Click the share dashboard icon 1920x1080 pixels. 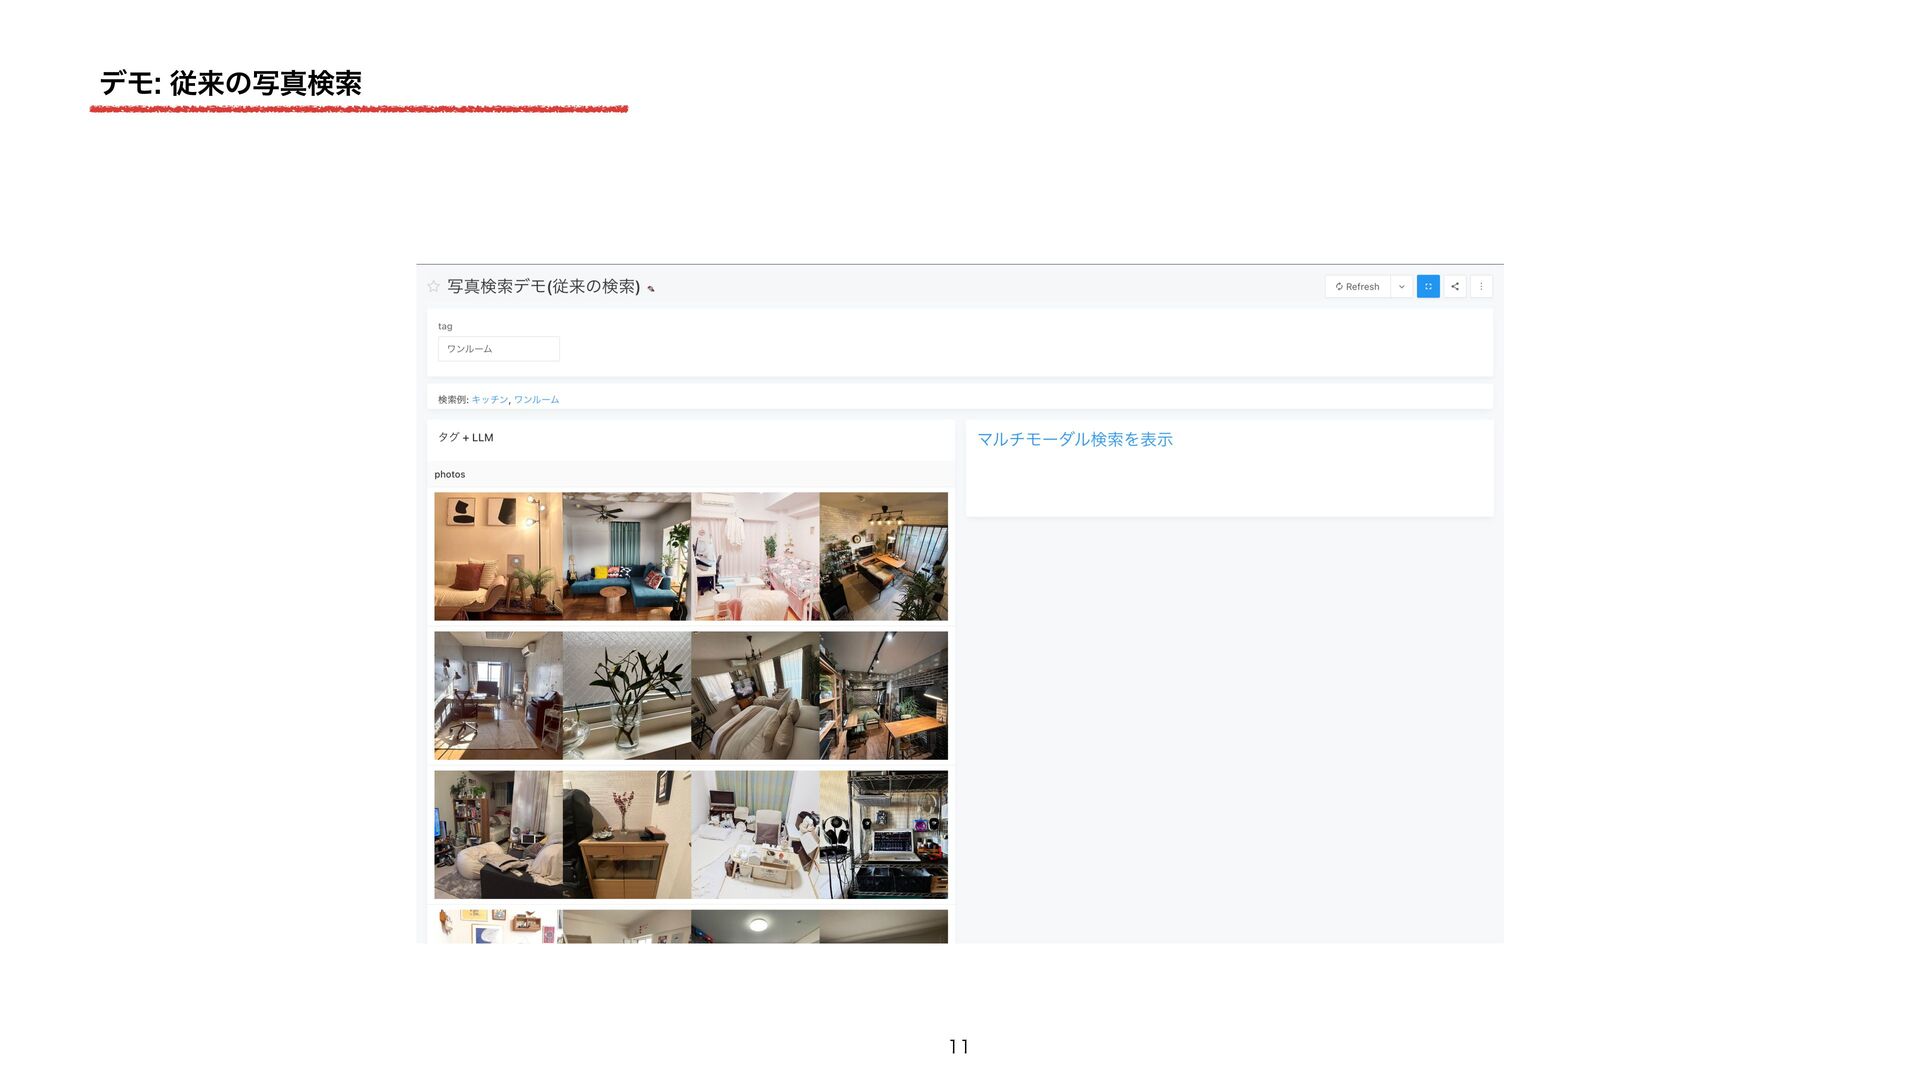point(1455,287)
